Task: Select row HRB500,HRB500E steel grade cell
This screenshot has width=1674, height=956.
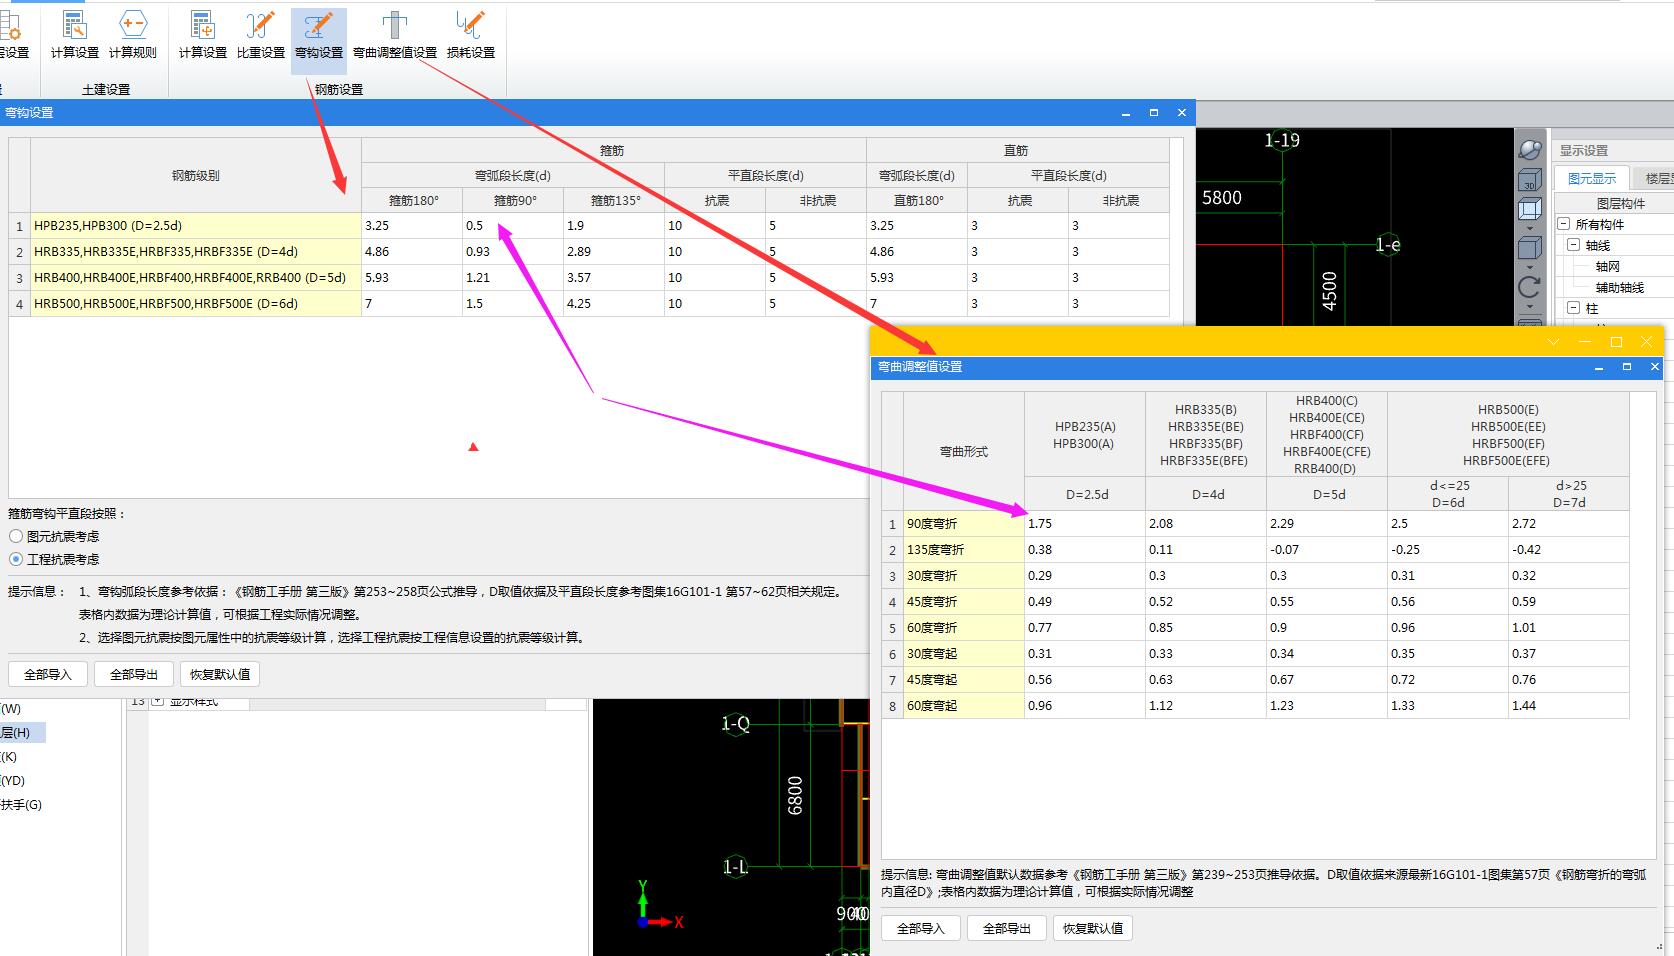Action: point(196,304)
